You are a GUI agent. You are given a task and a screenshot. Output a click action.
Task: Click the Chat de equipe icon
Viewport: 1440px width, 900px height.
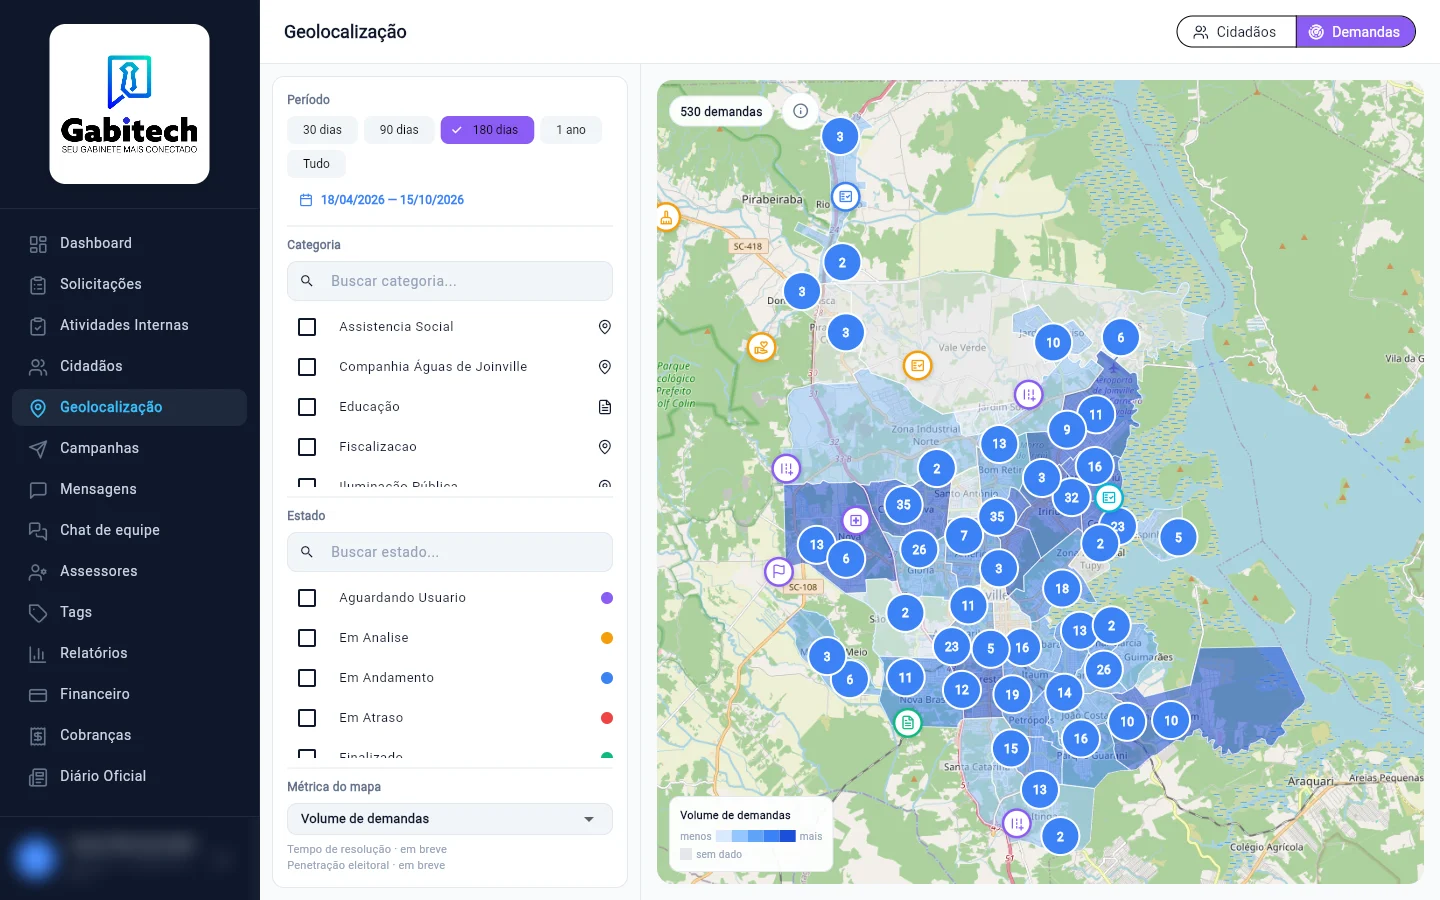pyautogui.click(x=38, y=530)
